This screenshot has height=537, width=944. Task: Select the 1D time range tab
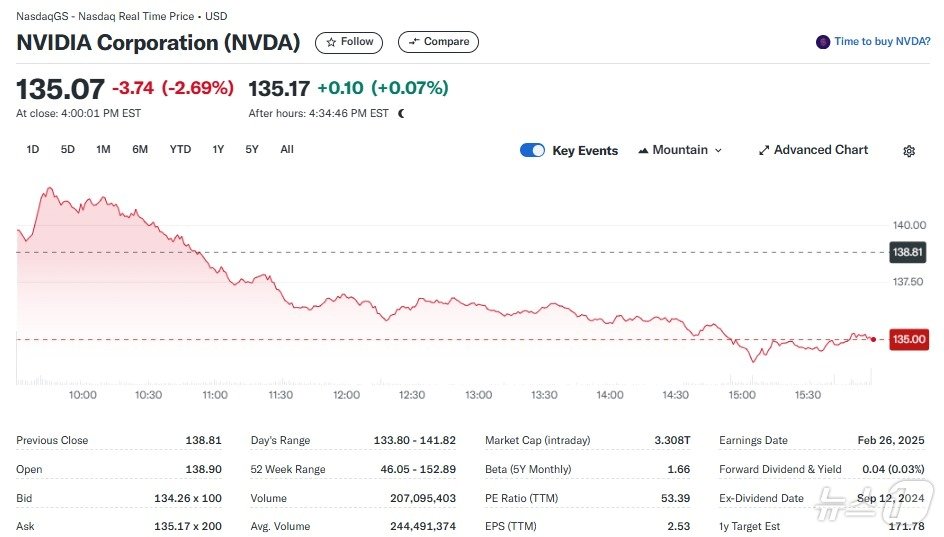(x=33, y=149)
